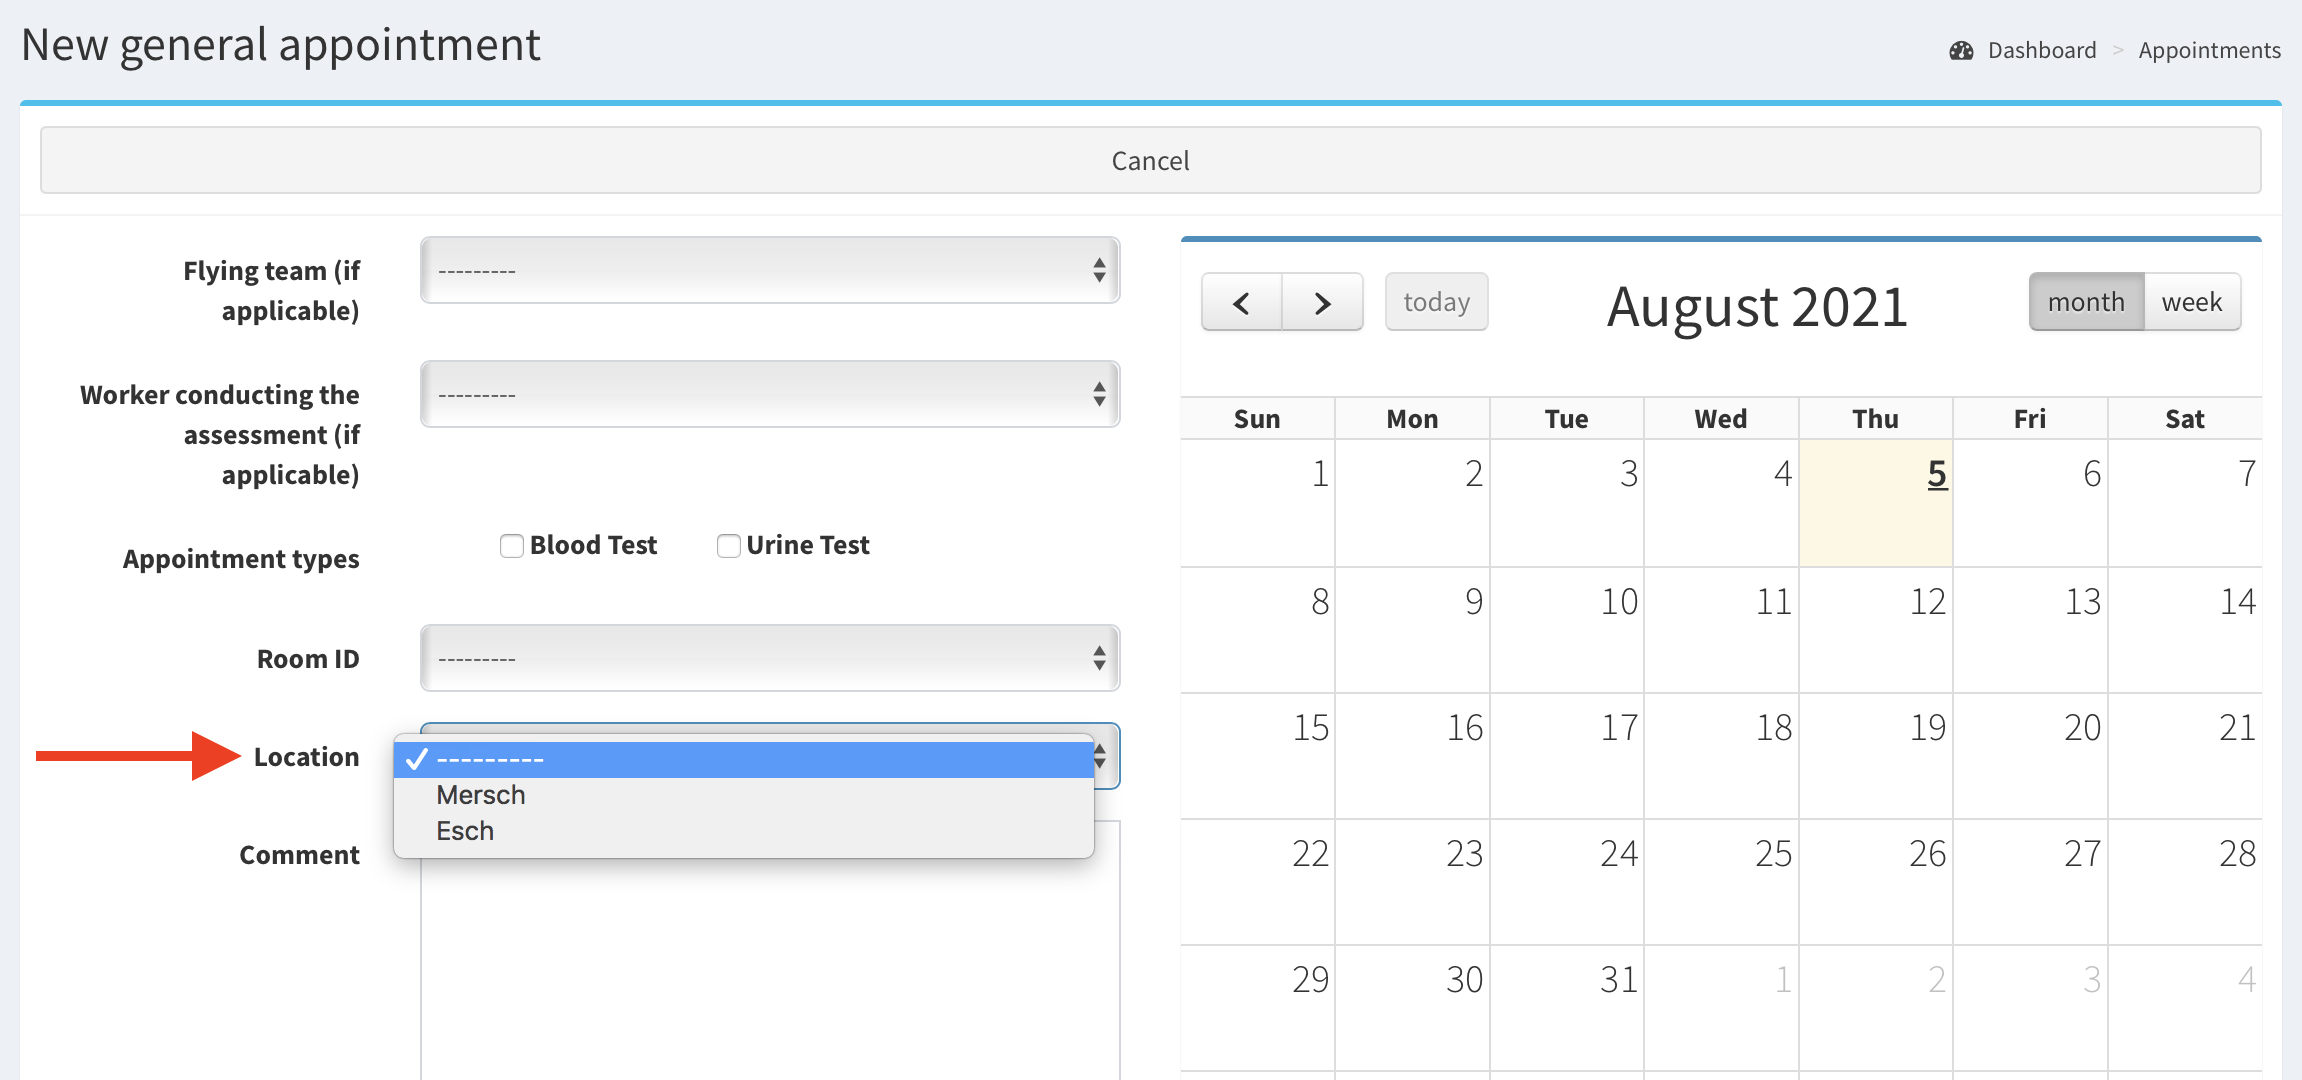Select August 5 highlighted day
2302x1080 pixels.
point(1875,505)
